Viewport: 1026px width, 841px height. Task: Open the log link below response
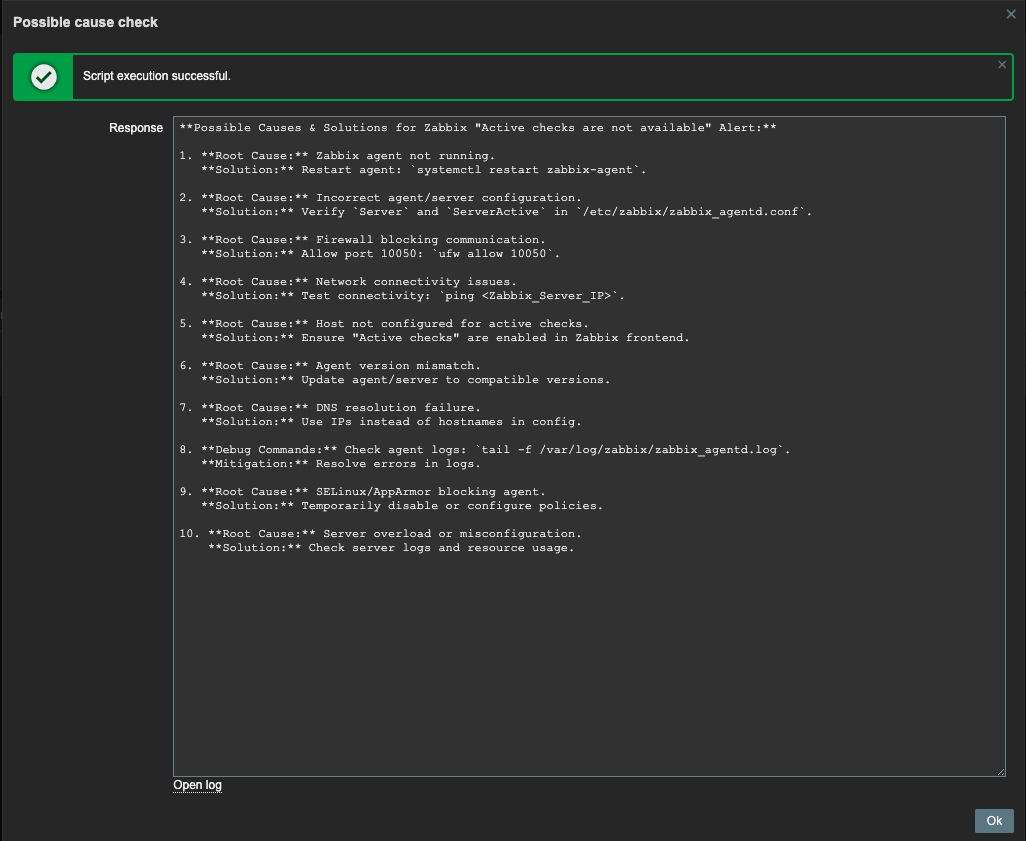[x=197, y=785]
